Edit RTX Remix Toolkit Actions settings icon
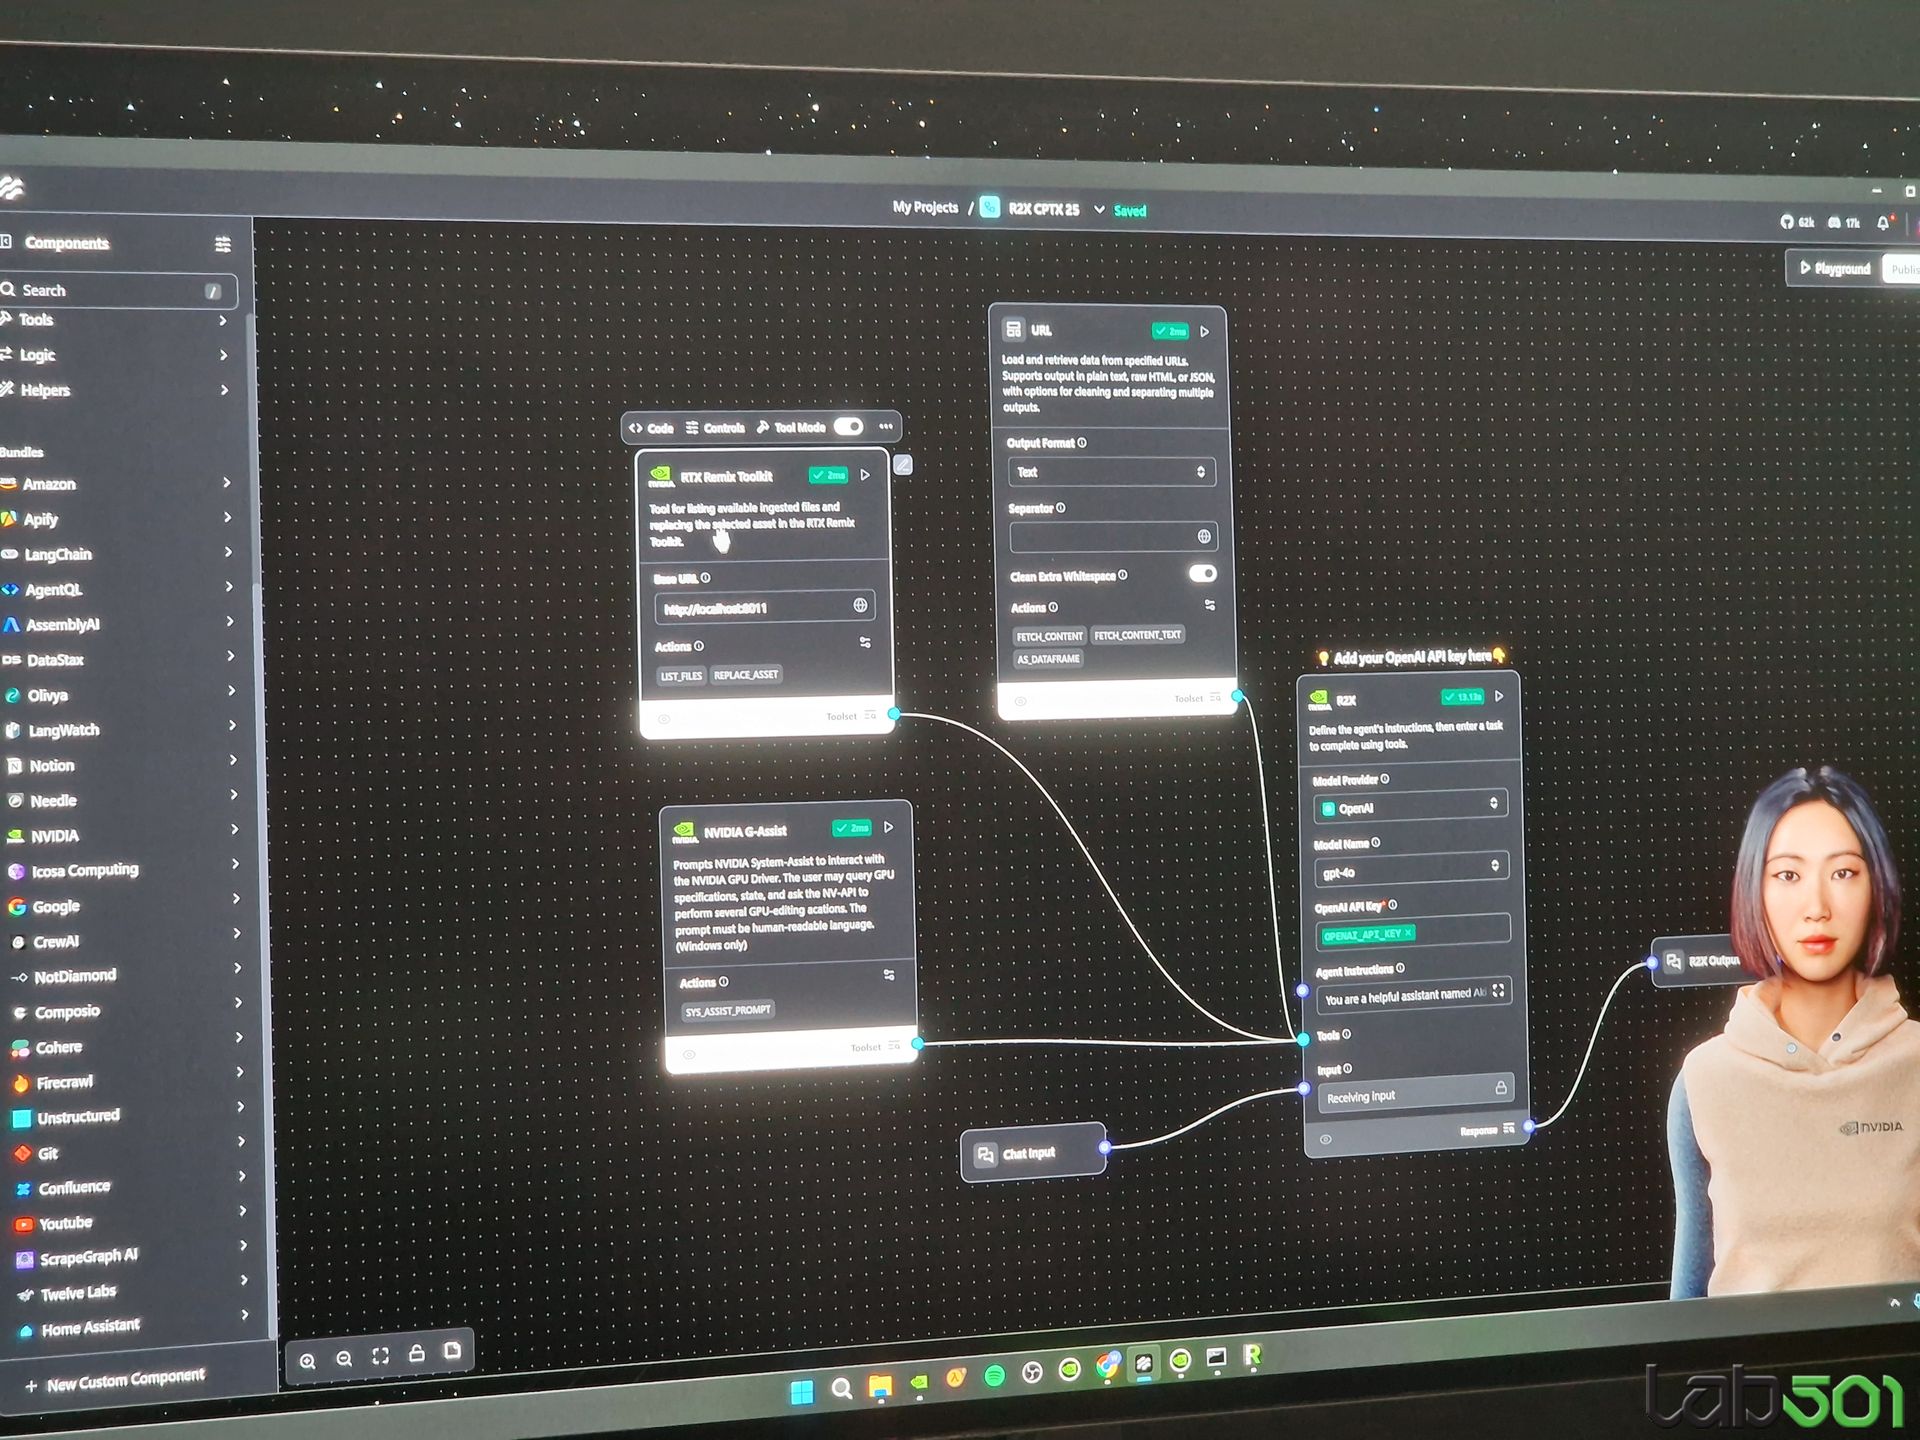Image resolution: width=1920 pixels, height=1440 pixels. tap(865, 643)
